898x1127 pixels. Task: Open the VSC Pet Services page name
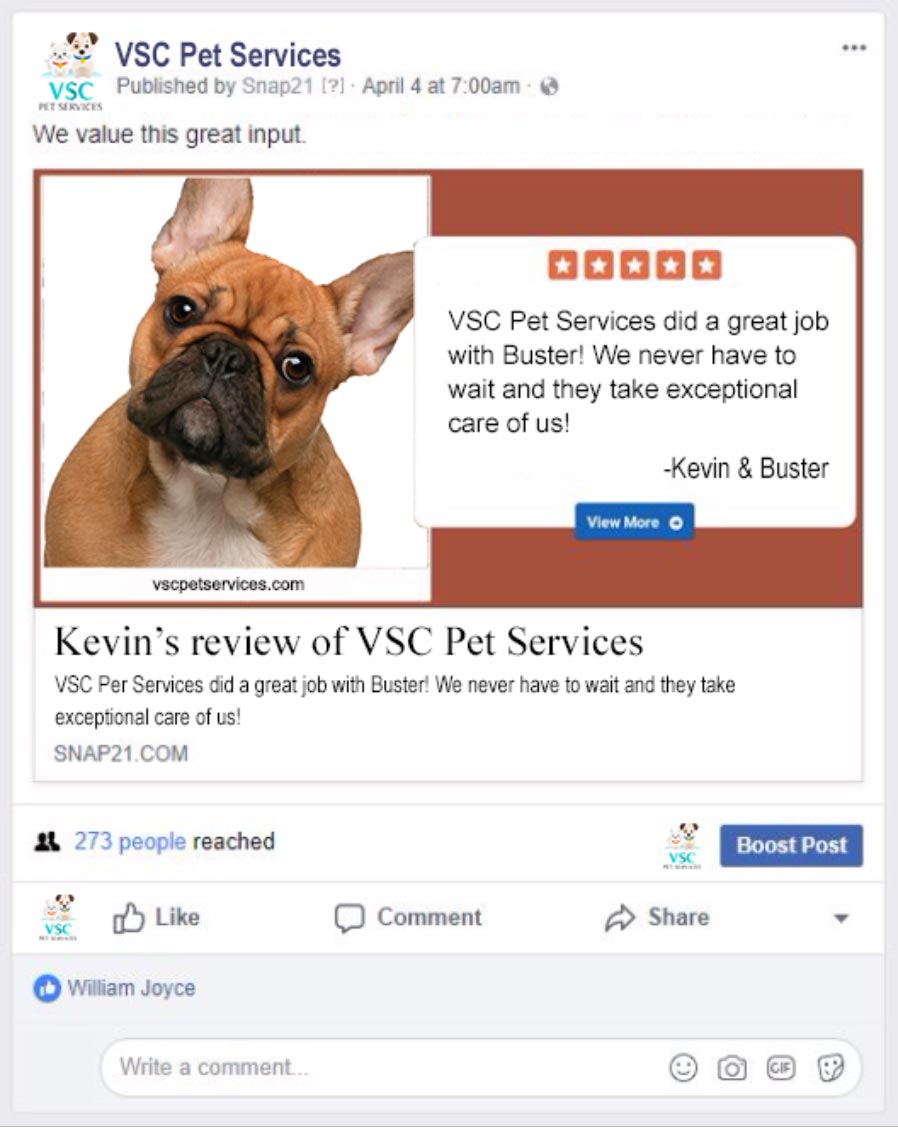(228, 55)
